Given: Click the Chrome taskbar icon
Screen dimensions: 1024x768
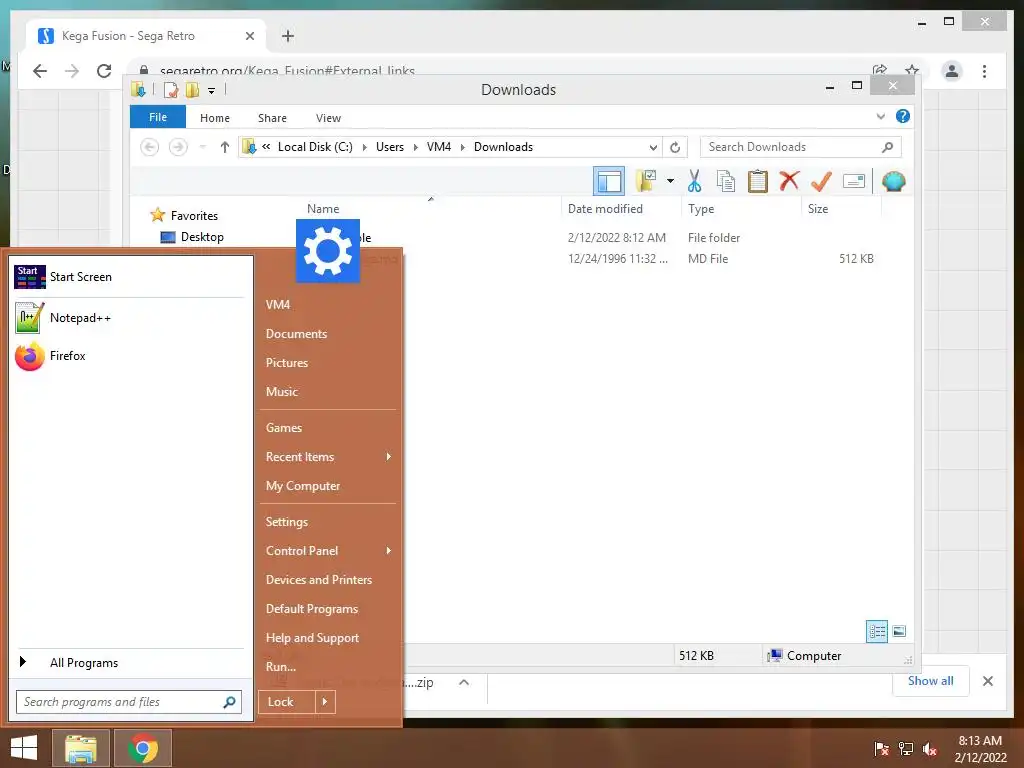Looking at the screenshot, I should tap(143, 748).
